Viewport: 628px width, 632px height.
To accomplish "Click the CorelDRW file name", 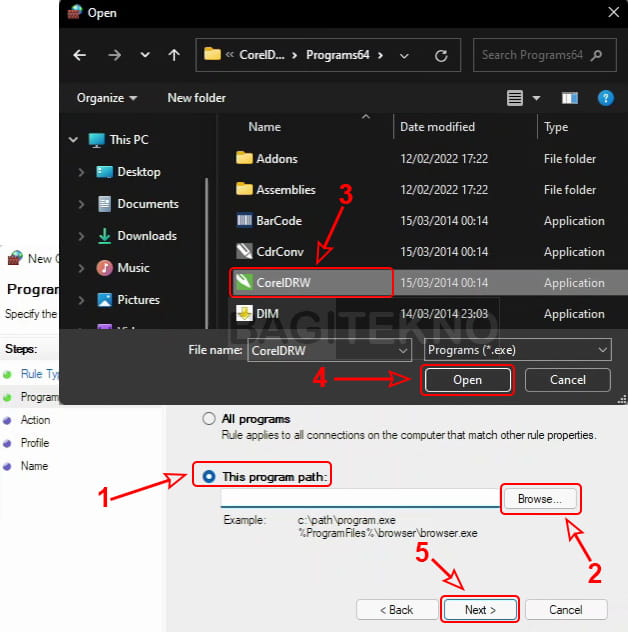I will click(283, 283).
